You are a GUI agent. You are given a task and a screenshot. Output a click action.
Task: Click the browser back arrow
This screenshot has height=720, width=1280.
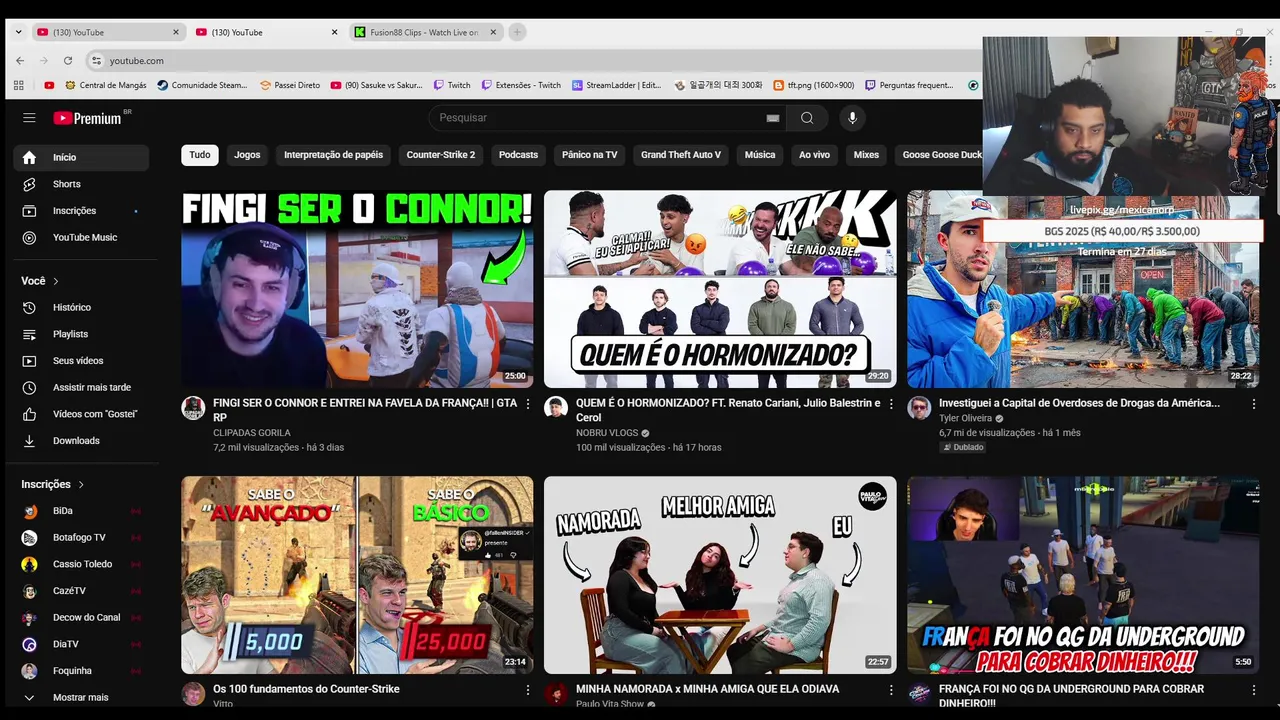coord(20,61)
